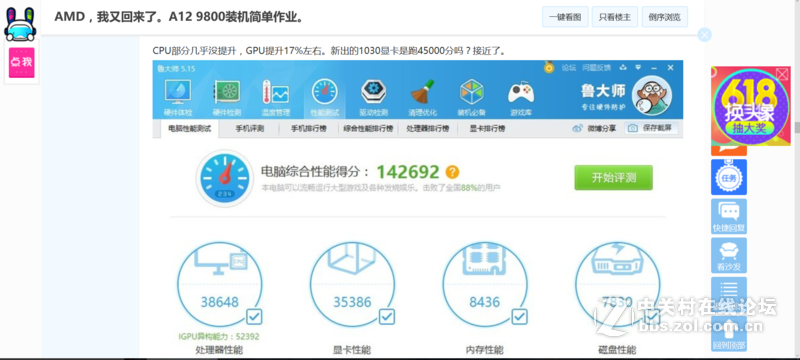Open the 驱动检测 driver detection icon
The height and width of the screenshot is (360, 800).
373,98
